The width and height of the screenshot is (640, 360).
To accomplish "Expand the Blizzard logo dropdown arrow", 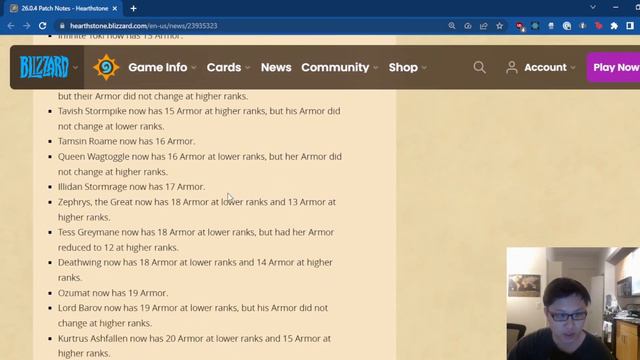I will click(x=76, y=68).
